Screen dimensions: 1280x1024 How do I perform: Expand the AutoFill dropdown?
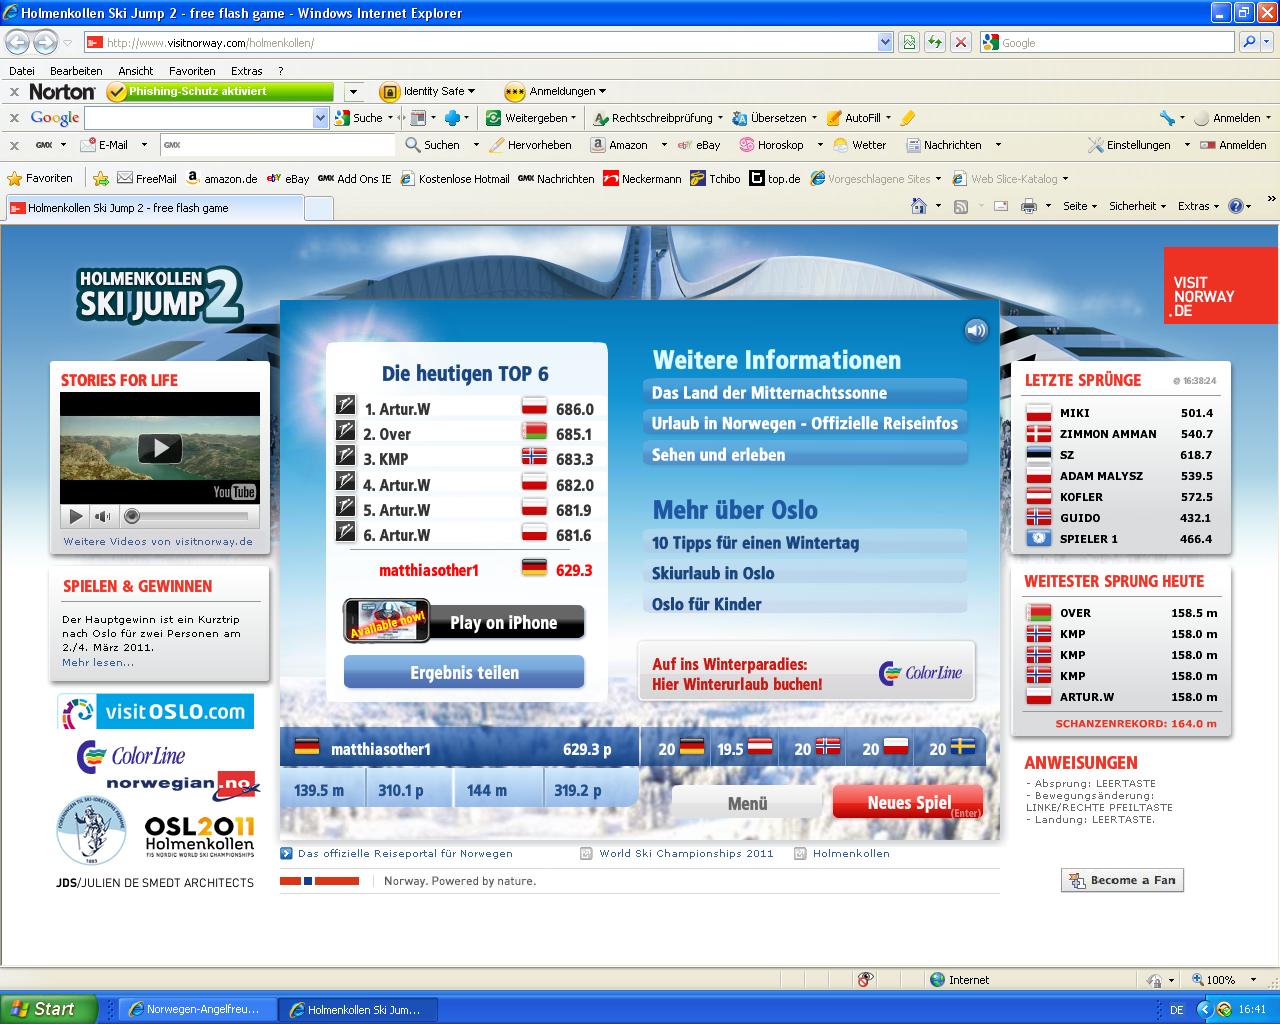[x=889, y=118]
